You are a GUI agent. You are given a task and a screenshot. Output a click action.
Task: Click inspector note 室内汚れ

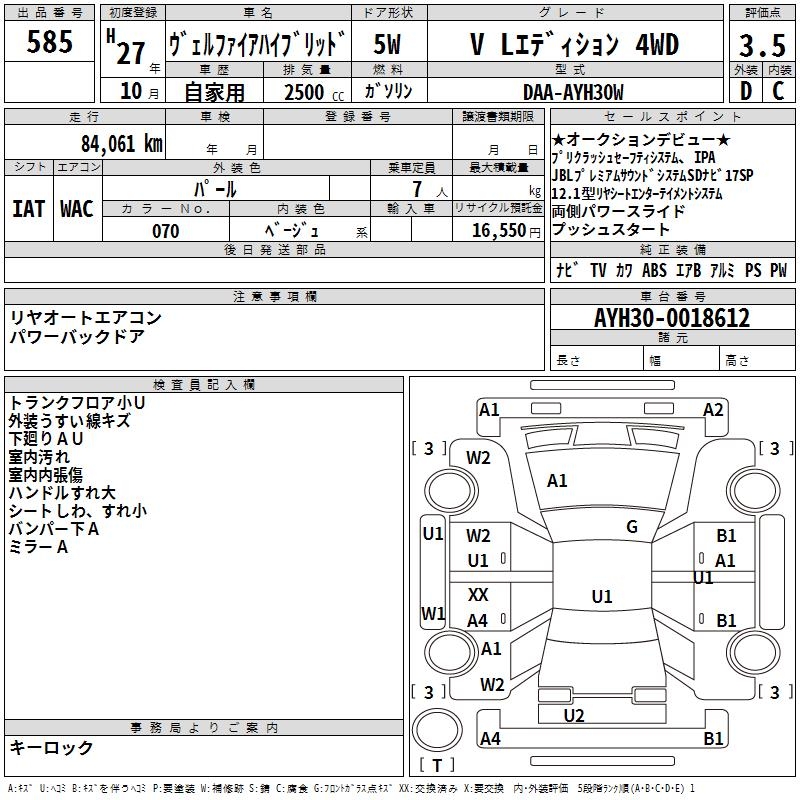tap(39, 457)
